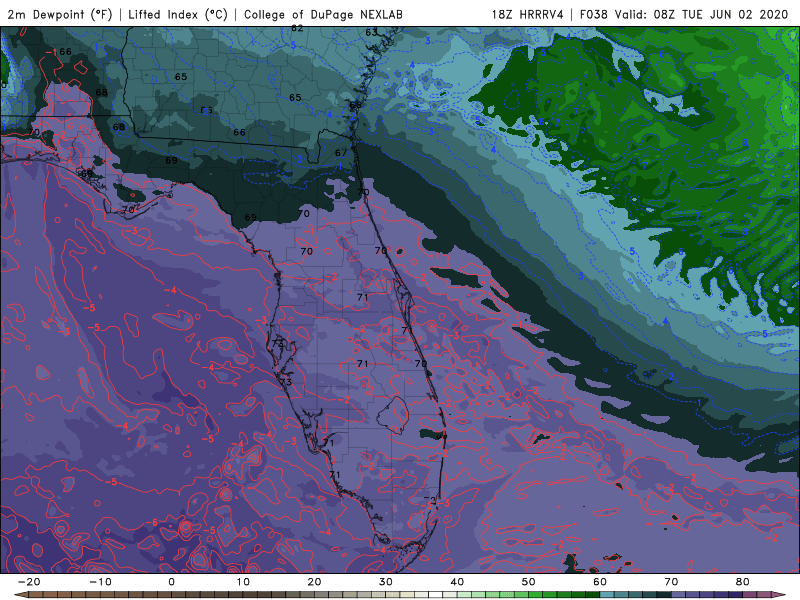Click the '-20' color scale label

coord(29,582)
